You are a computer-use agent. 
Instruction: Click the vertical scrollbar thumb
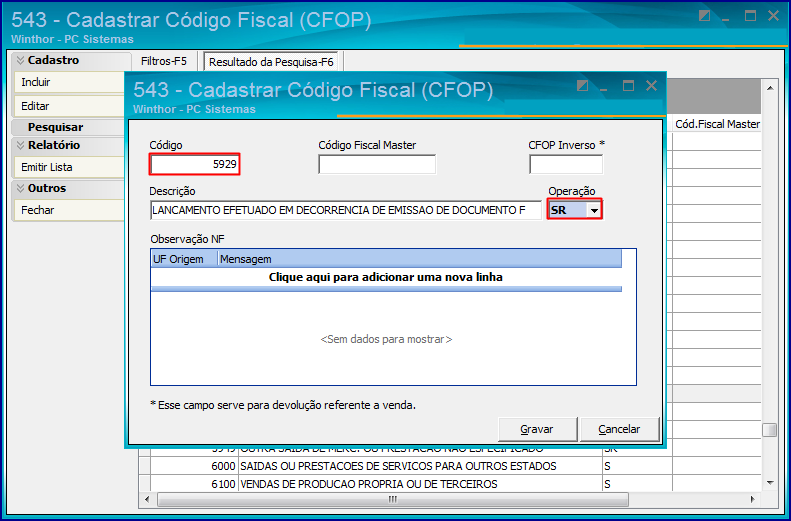click(x=769, y=430)
